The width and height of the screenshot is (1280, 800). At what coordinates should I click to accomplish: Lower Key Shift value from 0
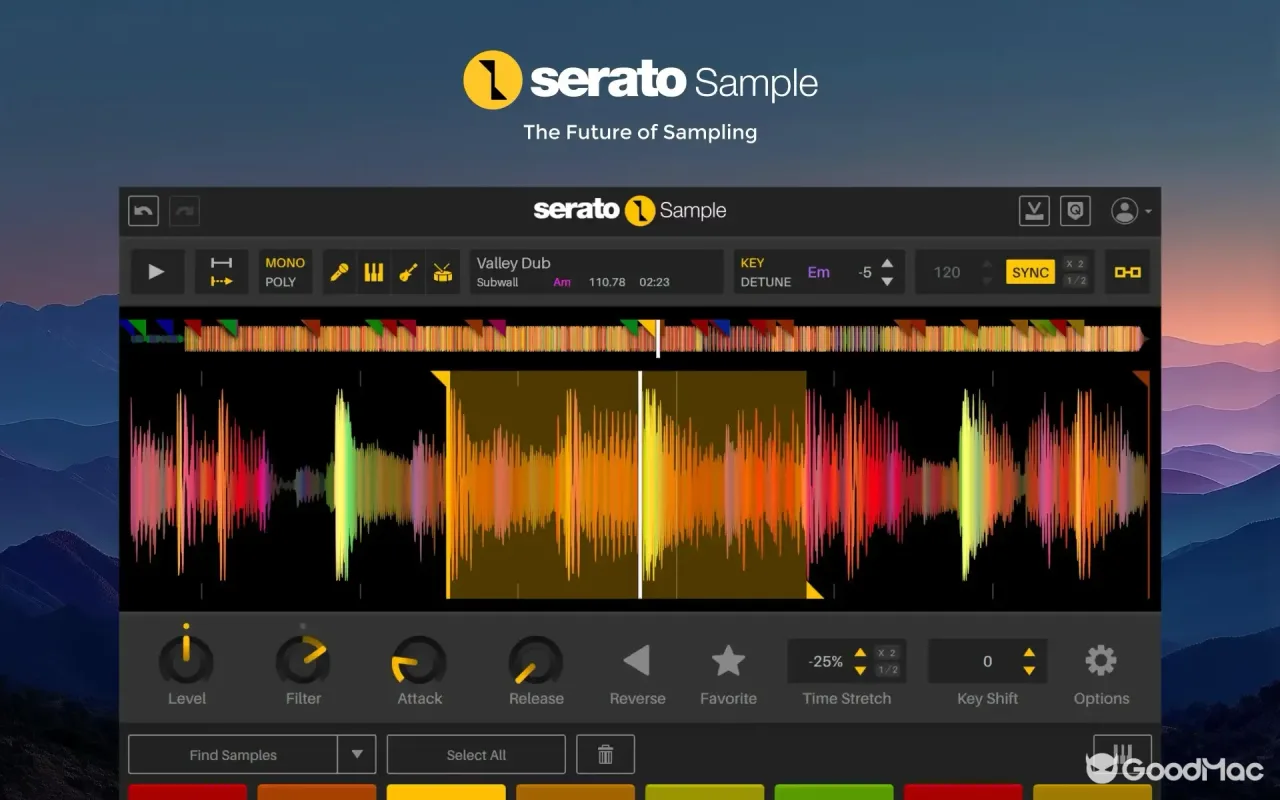[1029, 670]
